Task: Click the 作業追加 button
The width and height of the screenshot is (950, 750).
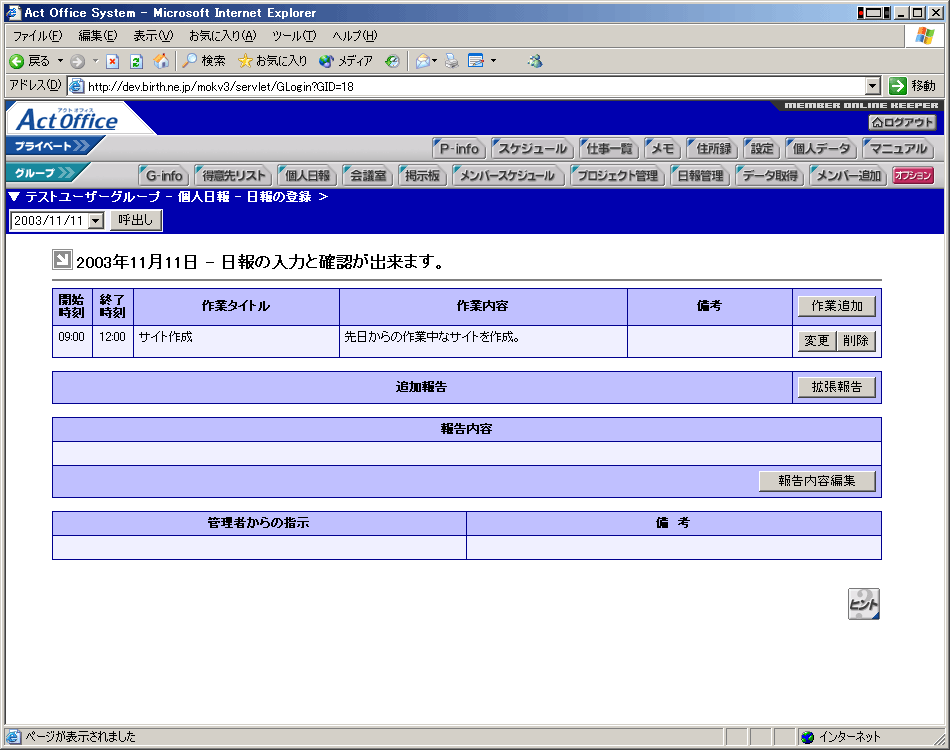Action: (837, 306)
